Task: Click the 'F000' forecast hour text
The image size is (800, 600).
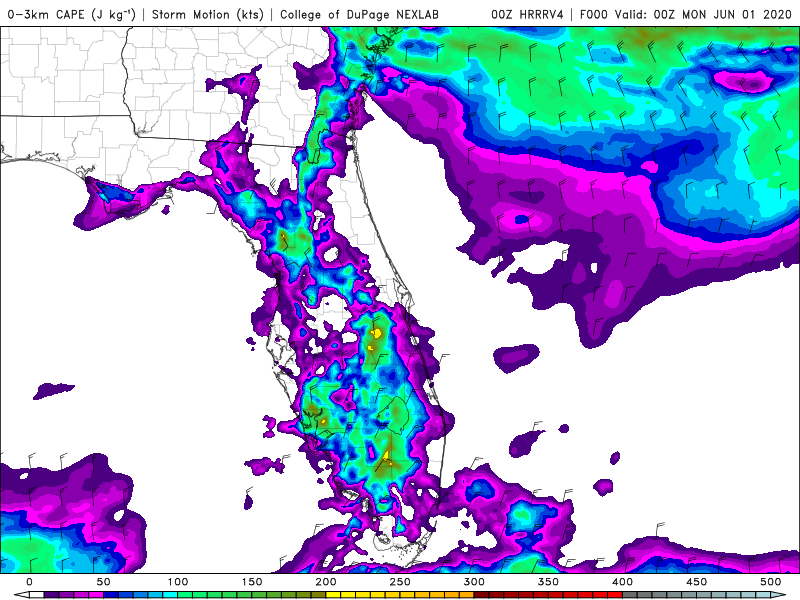Action: tap(593, 14)
